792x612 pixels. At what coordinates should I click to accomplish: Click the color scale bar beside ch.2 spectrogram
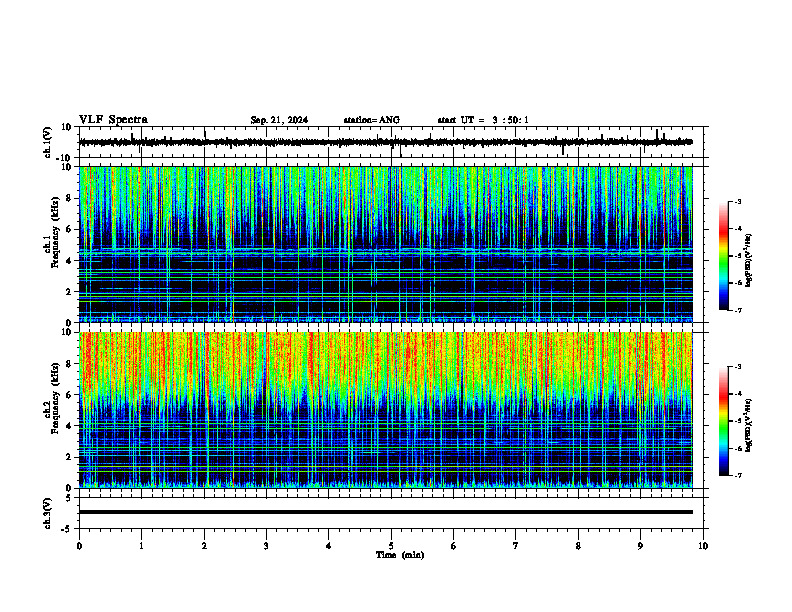tap(724, 421)
